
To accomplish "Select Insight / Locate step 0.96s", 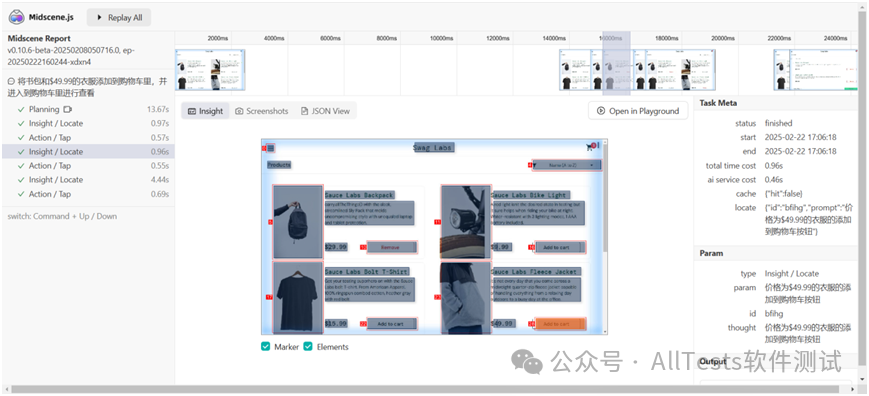I will (x=88, y=152).
